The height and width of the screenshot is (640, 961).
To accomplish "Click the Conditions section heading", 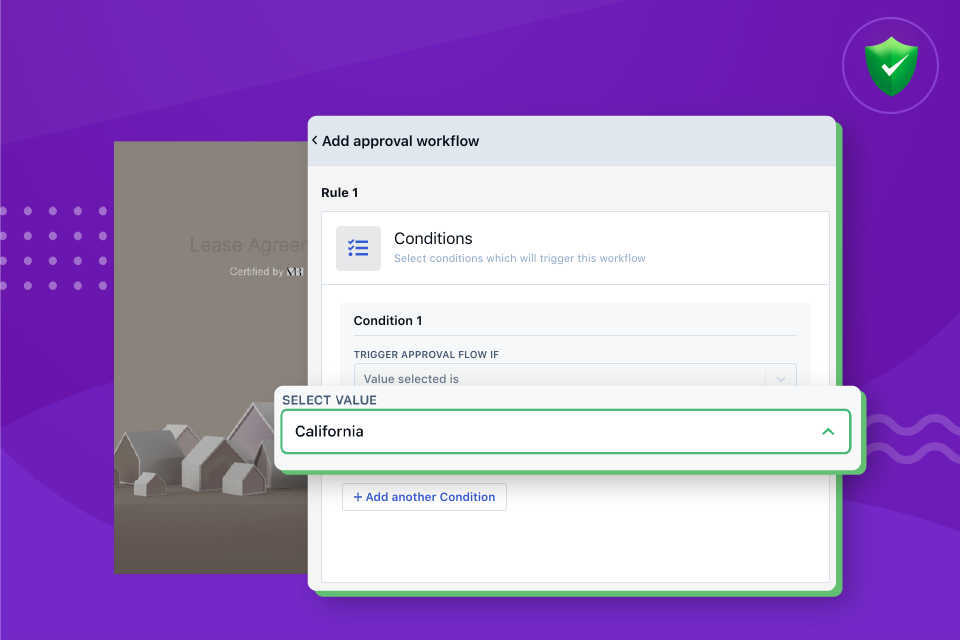I will (x=433, y=238).
